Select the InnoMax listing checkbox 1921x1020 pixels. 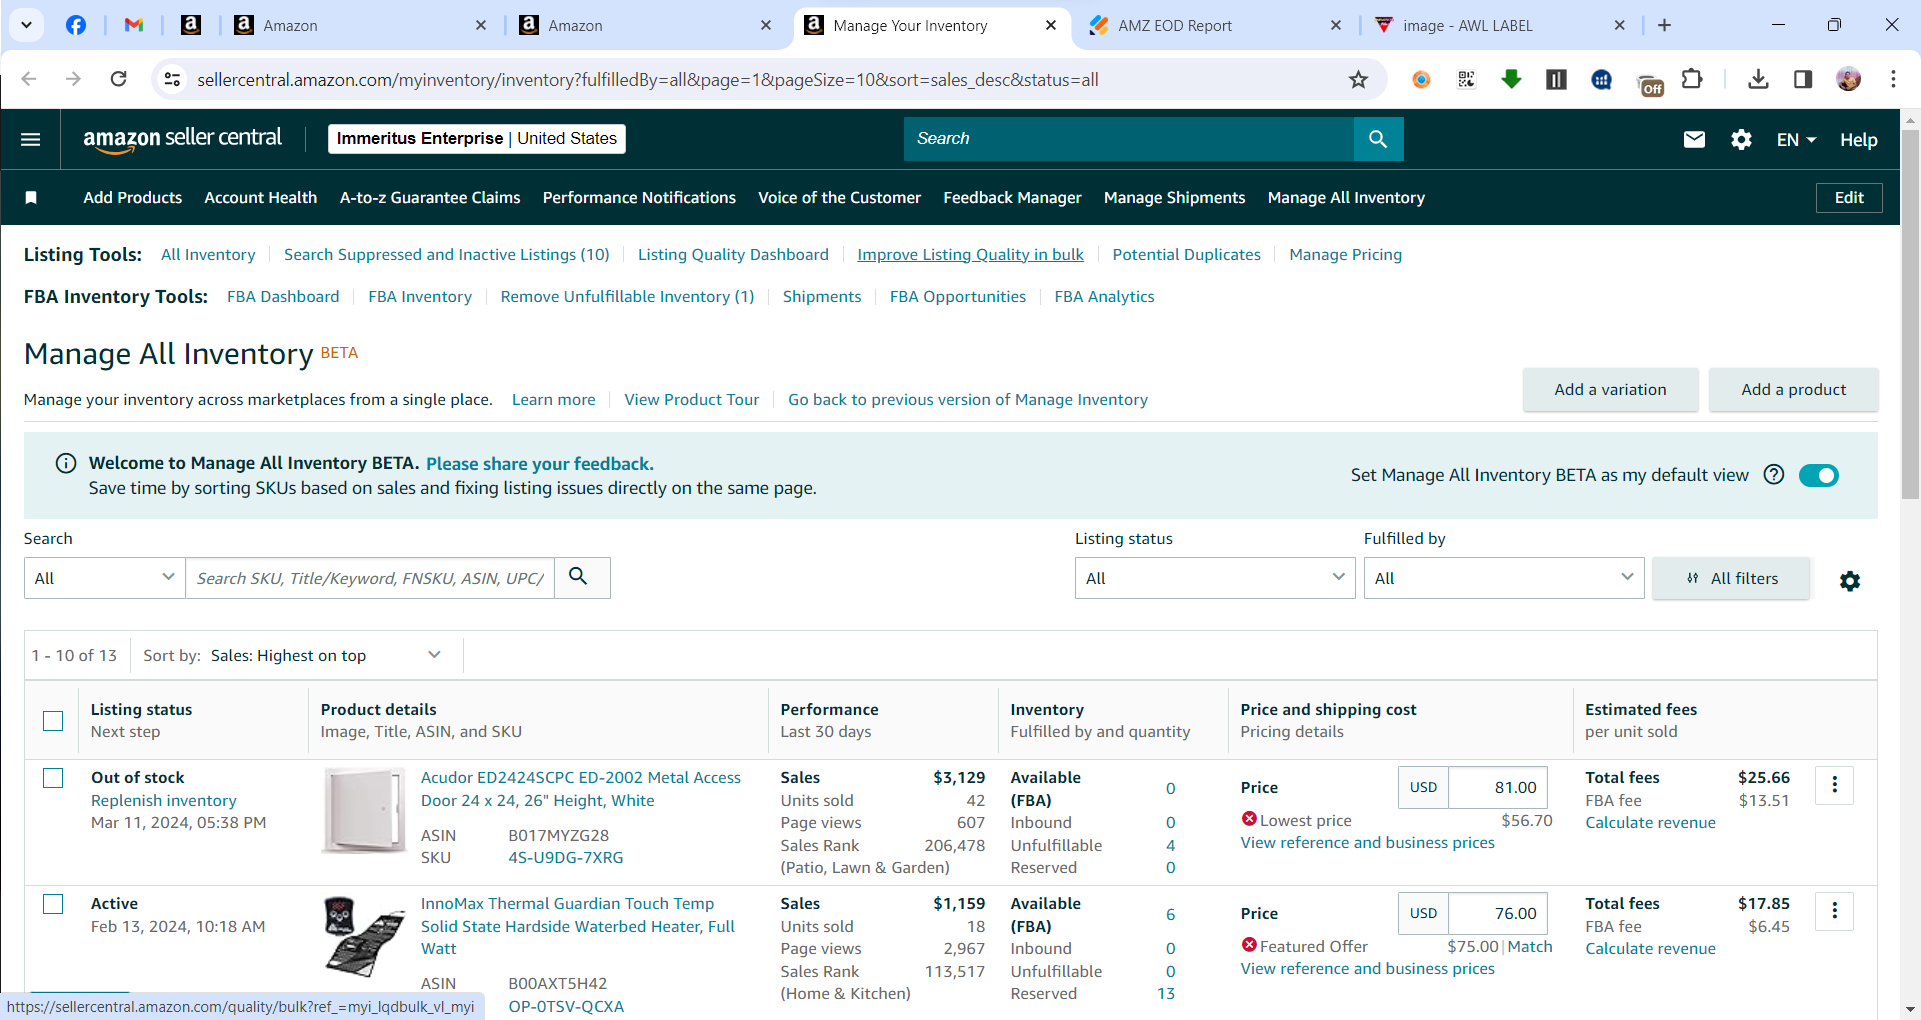tap(53, 904)
